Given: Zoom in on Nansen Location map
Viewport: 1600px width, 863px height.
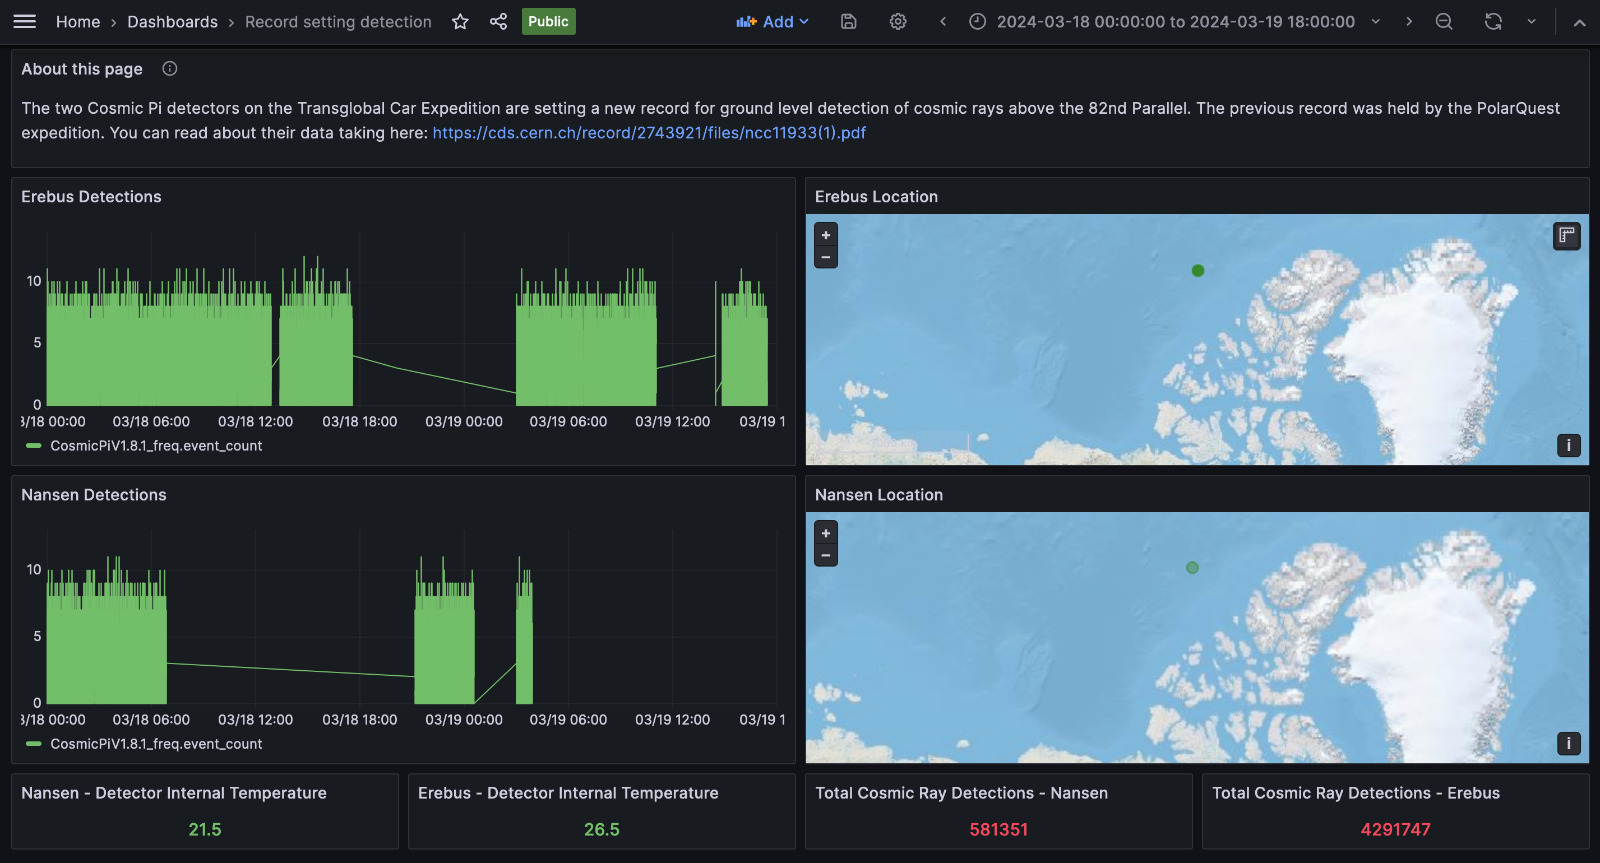Looking at the screenshot, I should (826, 533).
